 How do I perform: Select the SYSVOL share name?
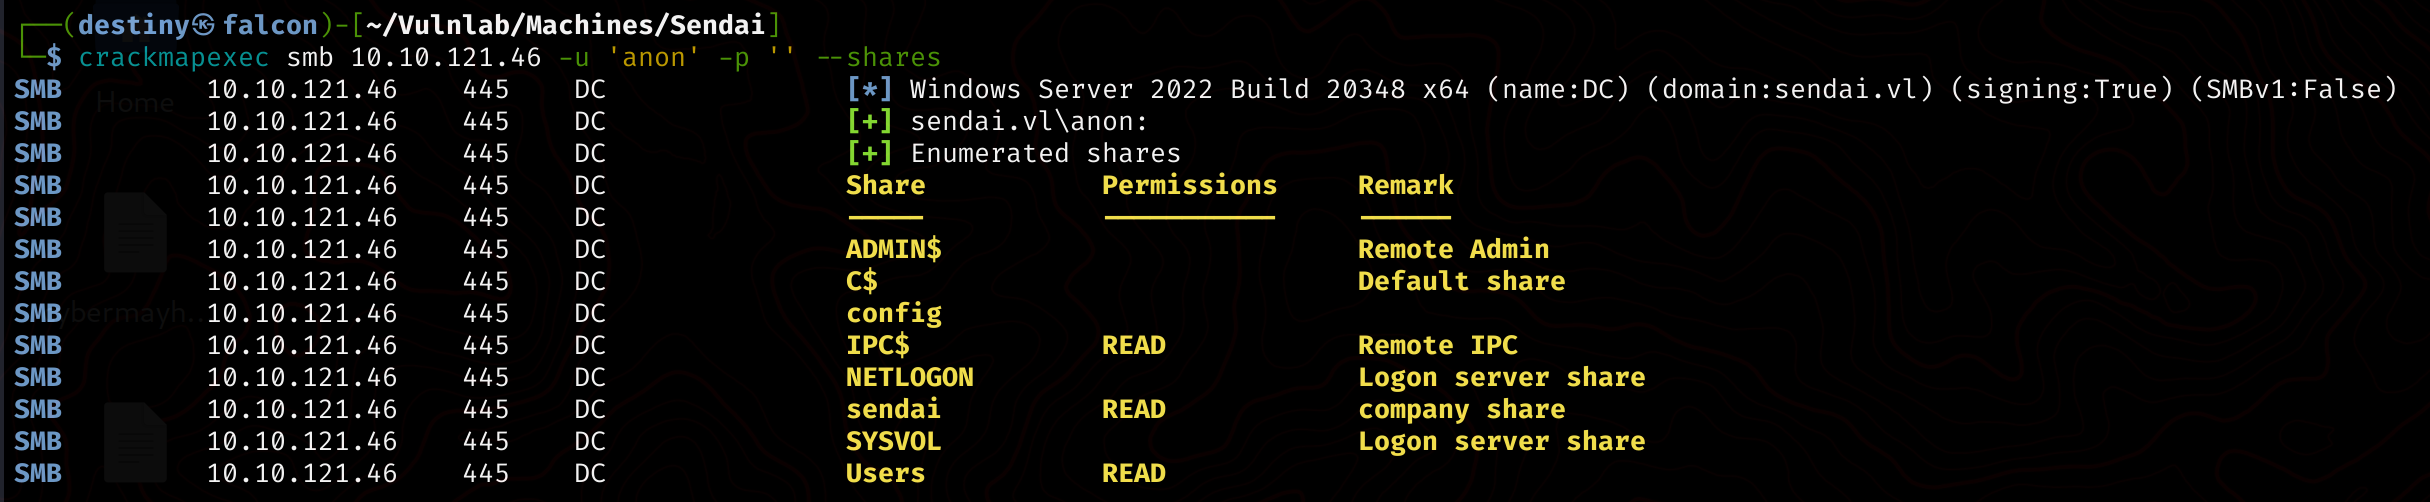(893, 441)
